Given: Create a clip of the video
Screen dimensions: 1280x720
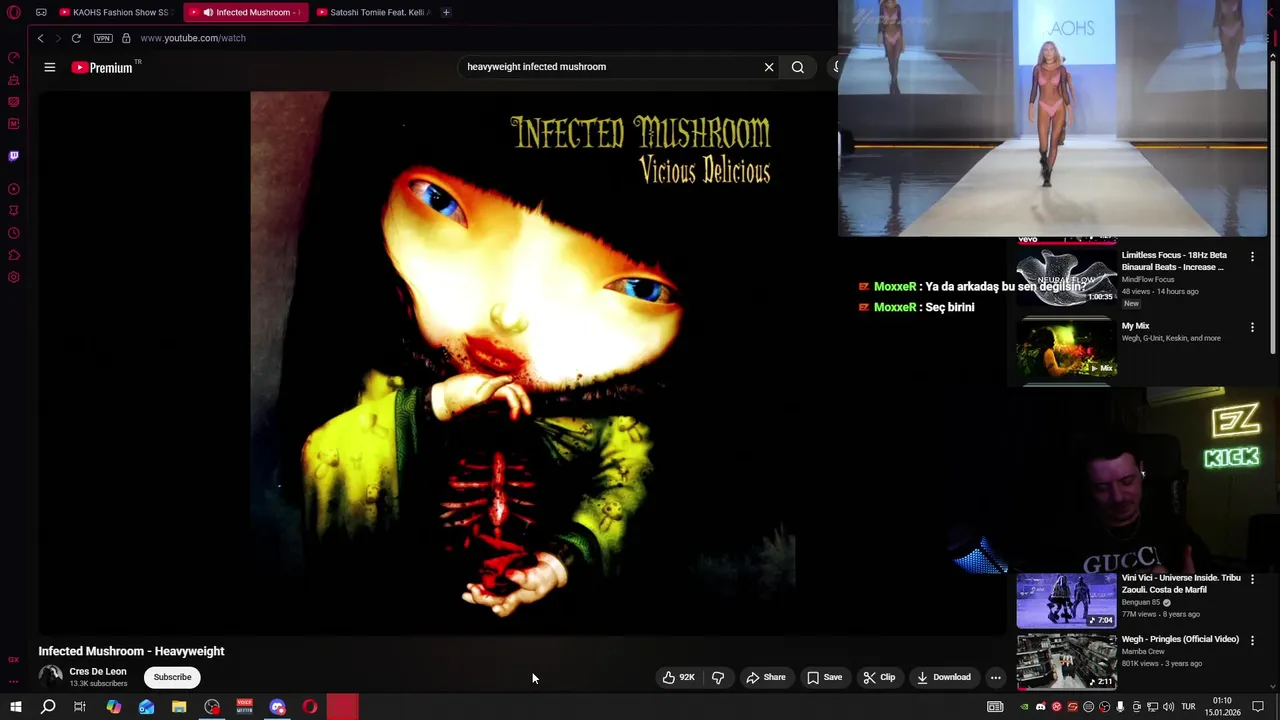Looking at the screenshot, I should [879, 677].
